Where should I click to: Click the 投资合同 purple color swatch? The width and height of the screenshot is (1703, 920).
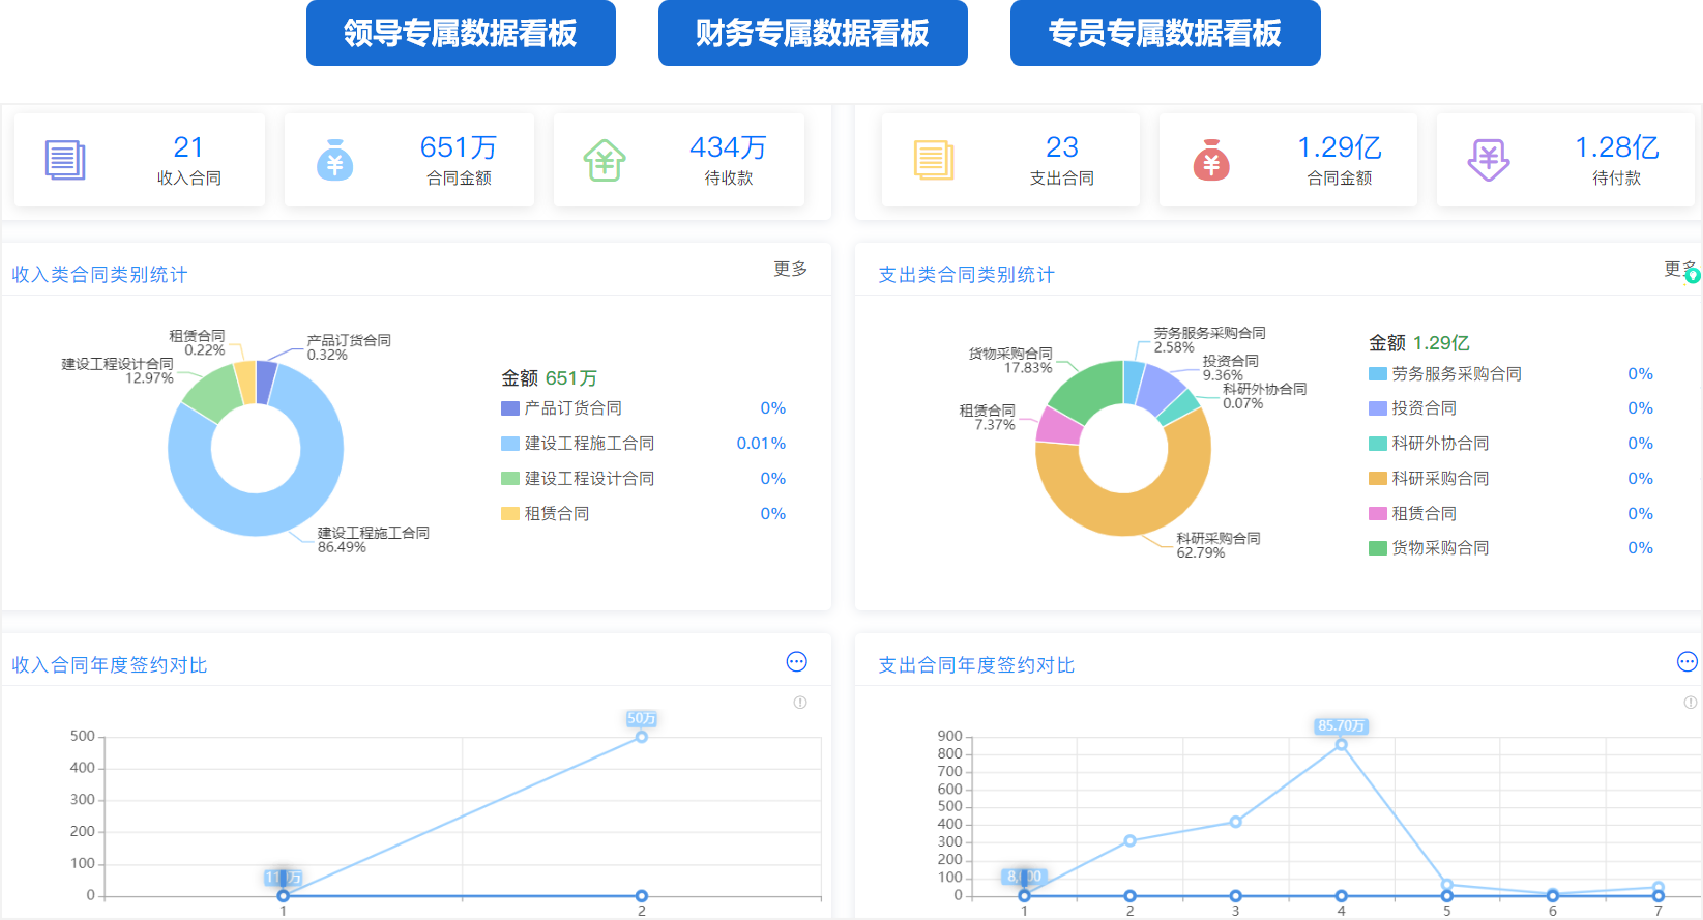[x=1376, y=408]
